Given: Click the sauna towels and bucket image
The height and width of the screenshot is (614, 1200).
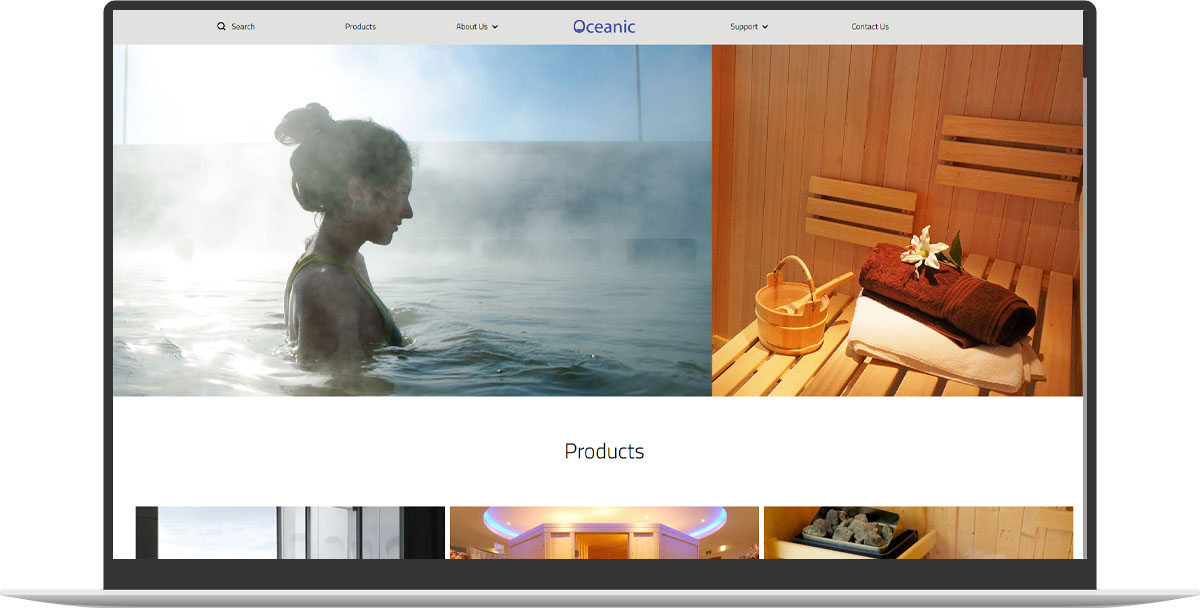Looking at the screenshot, I should point(897,220).
